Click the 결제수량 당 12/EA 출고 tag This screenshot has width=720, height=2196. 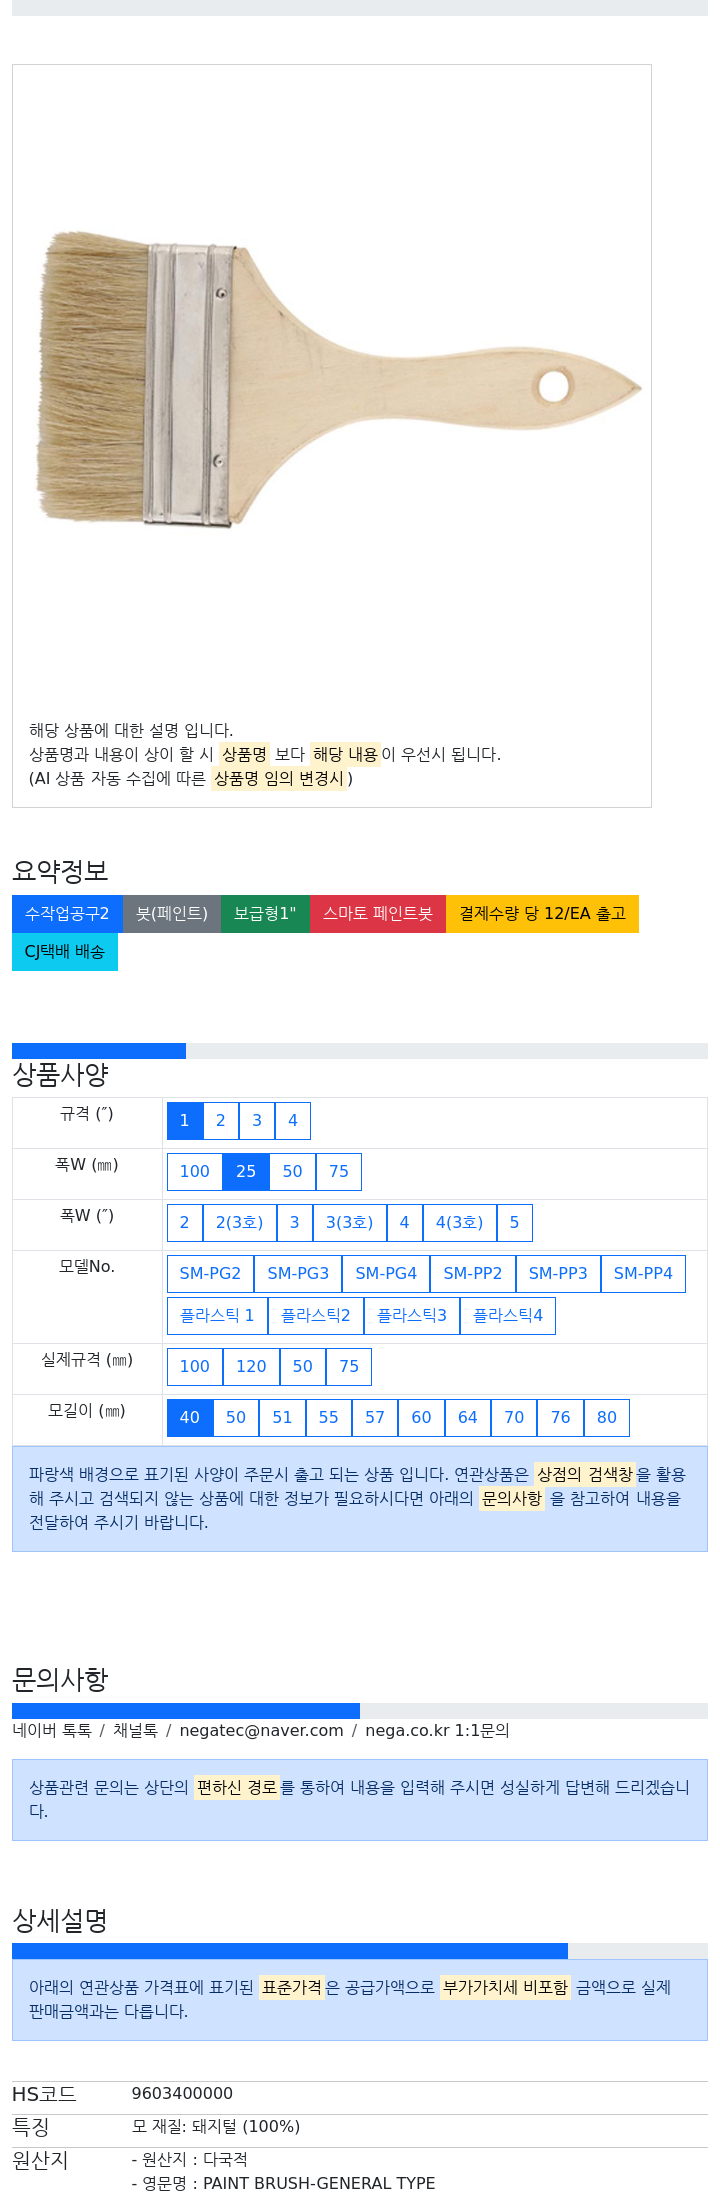pyautogui.click(x=542, y=914)
